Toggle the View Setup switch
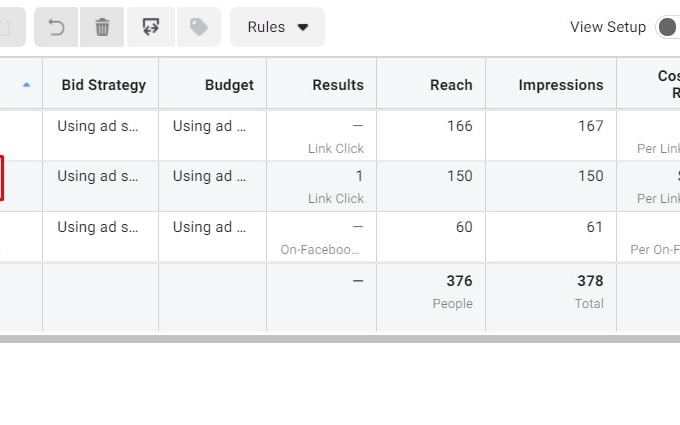 (668, 27)
